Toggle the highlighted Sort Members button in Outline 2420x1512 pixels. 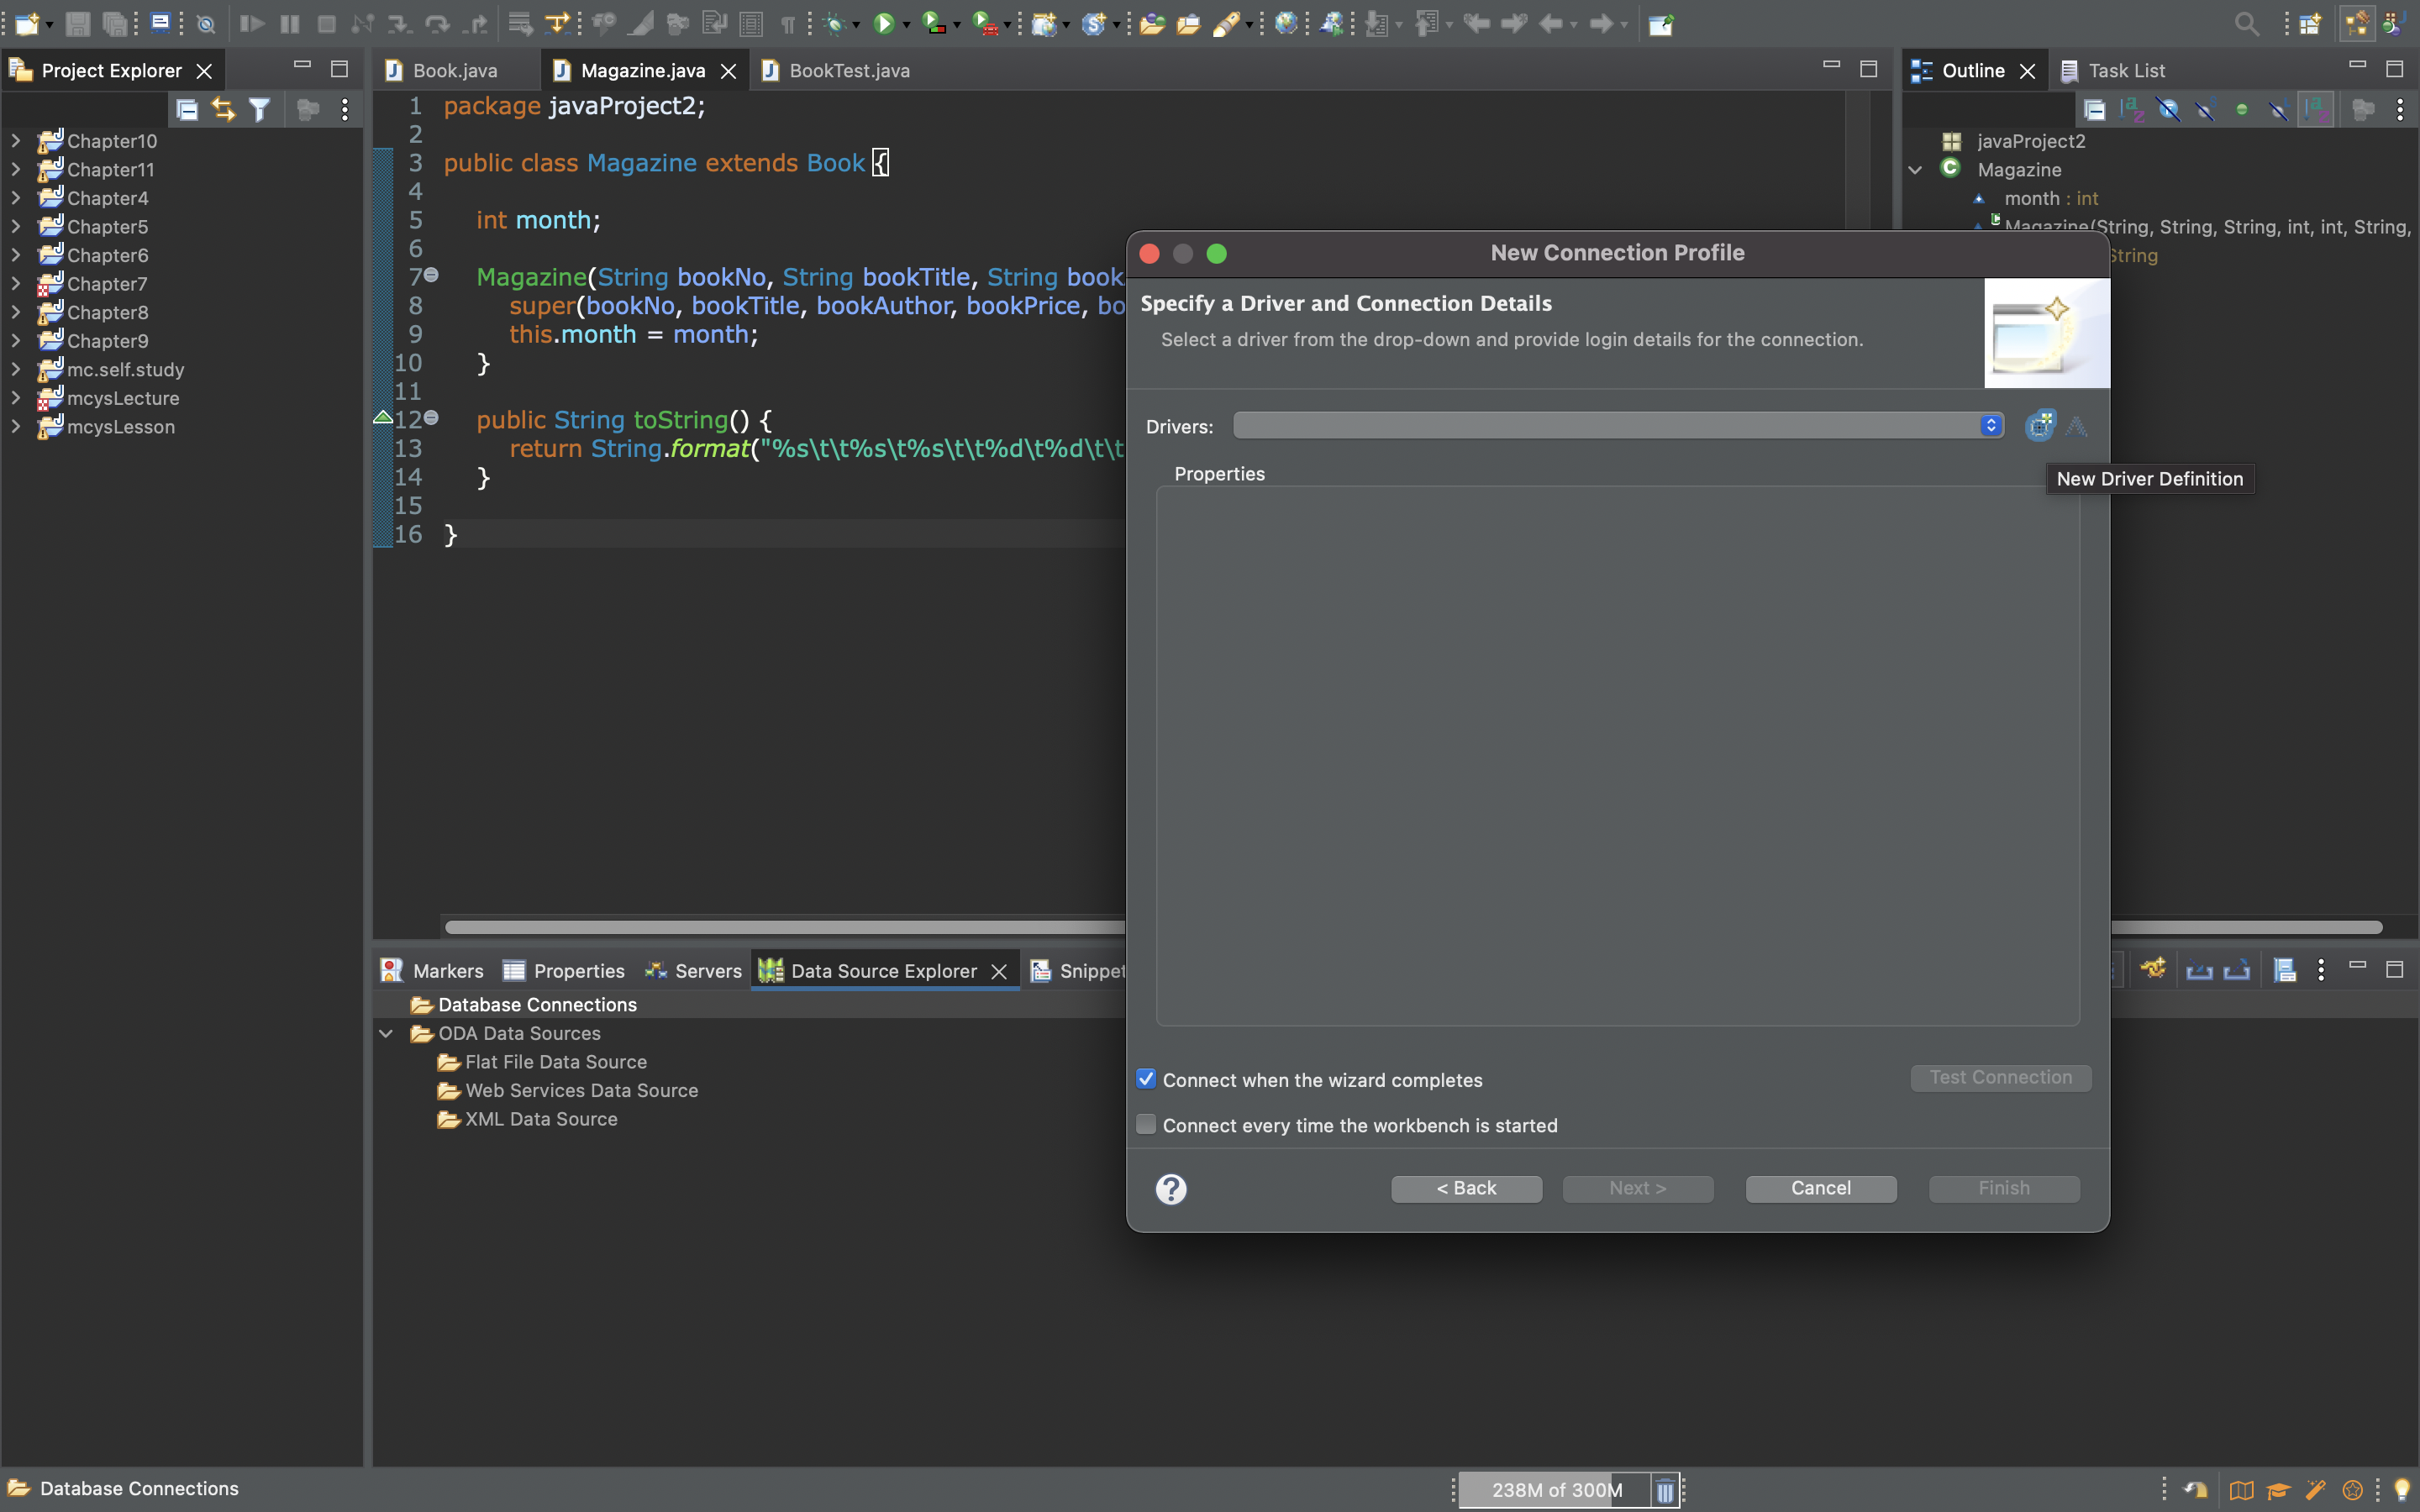point(2316,110)
